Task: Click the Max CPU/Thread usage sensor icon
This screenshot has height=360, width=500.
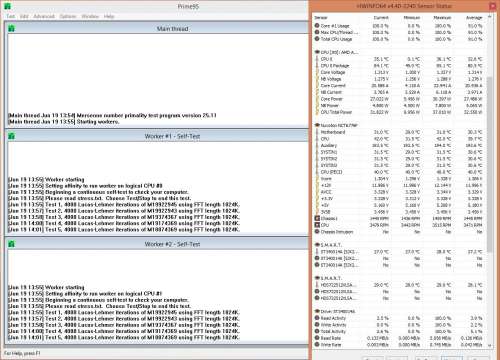Action: (317, 32)
